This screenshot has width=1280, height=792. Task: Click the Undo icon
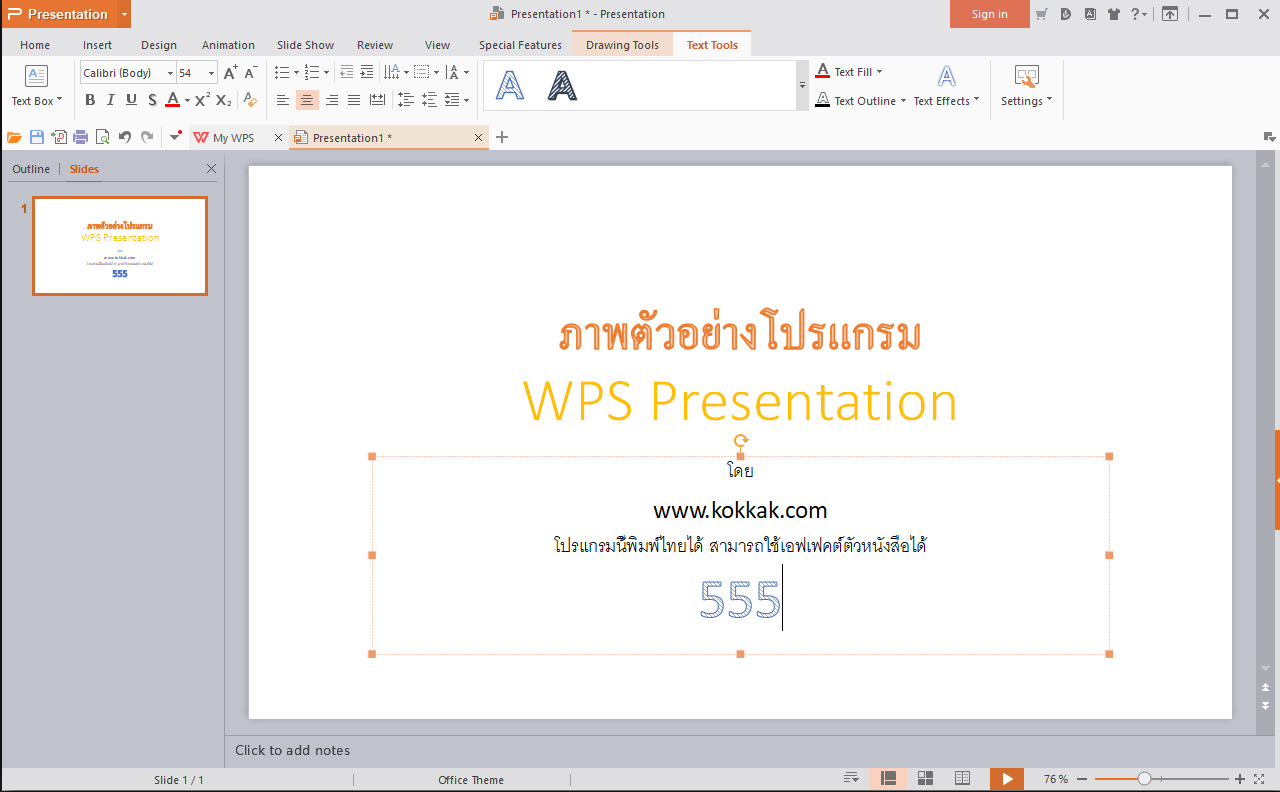pos(125,137)
